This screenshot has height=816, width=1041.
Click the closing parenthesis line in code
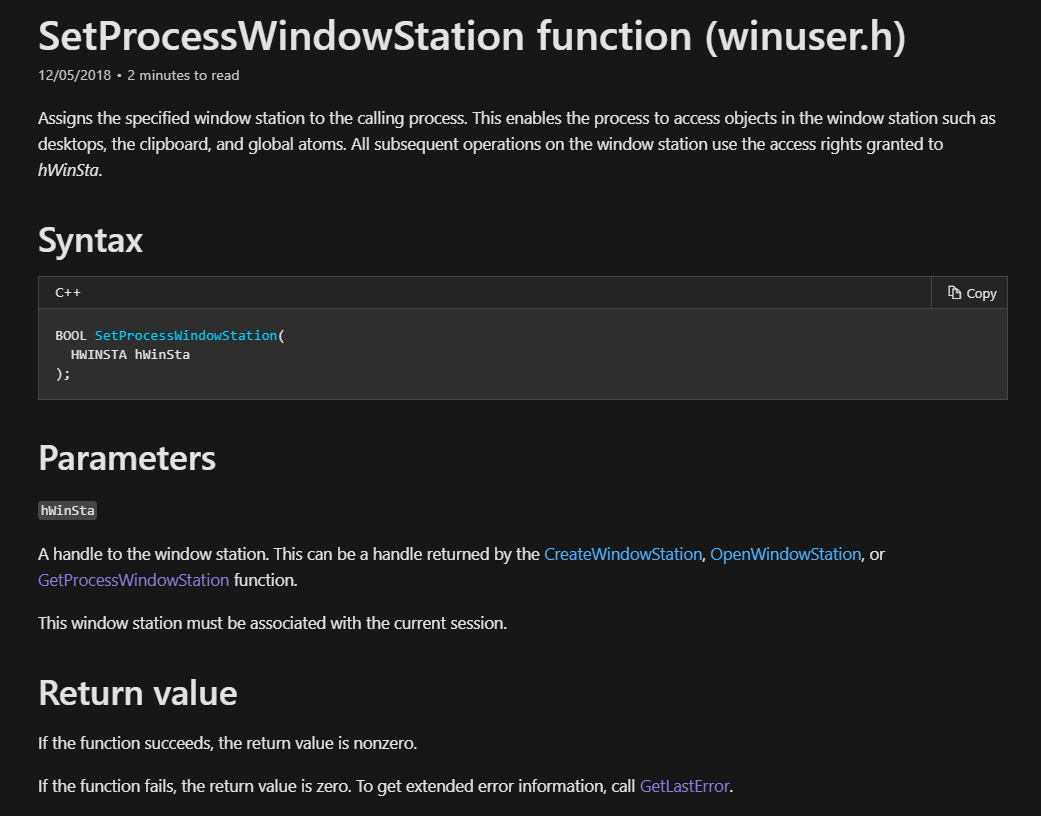tap(63, 374)
